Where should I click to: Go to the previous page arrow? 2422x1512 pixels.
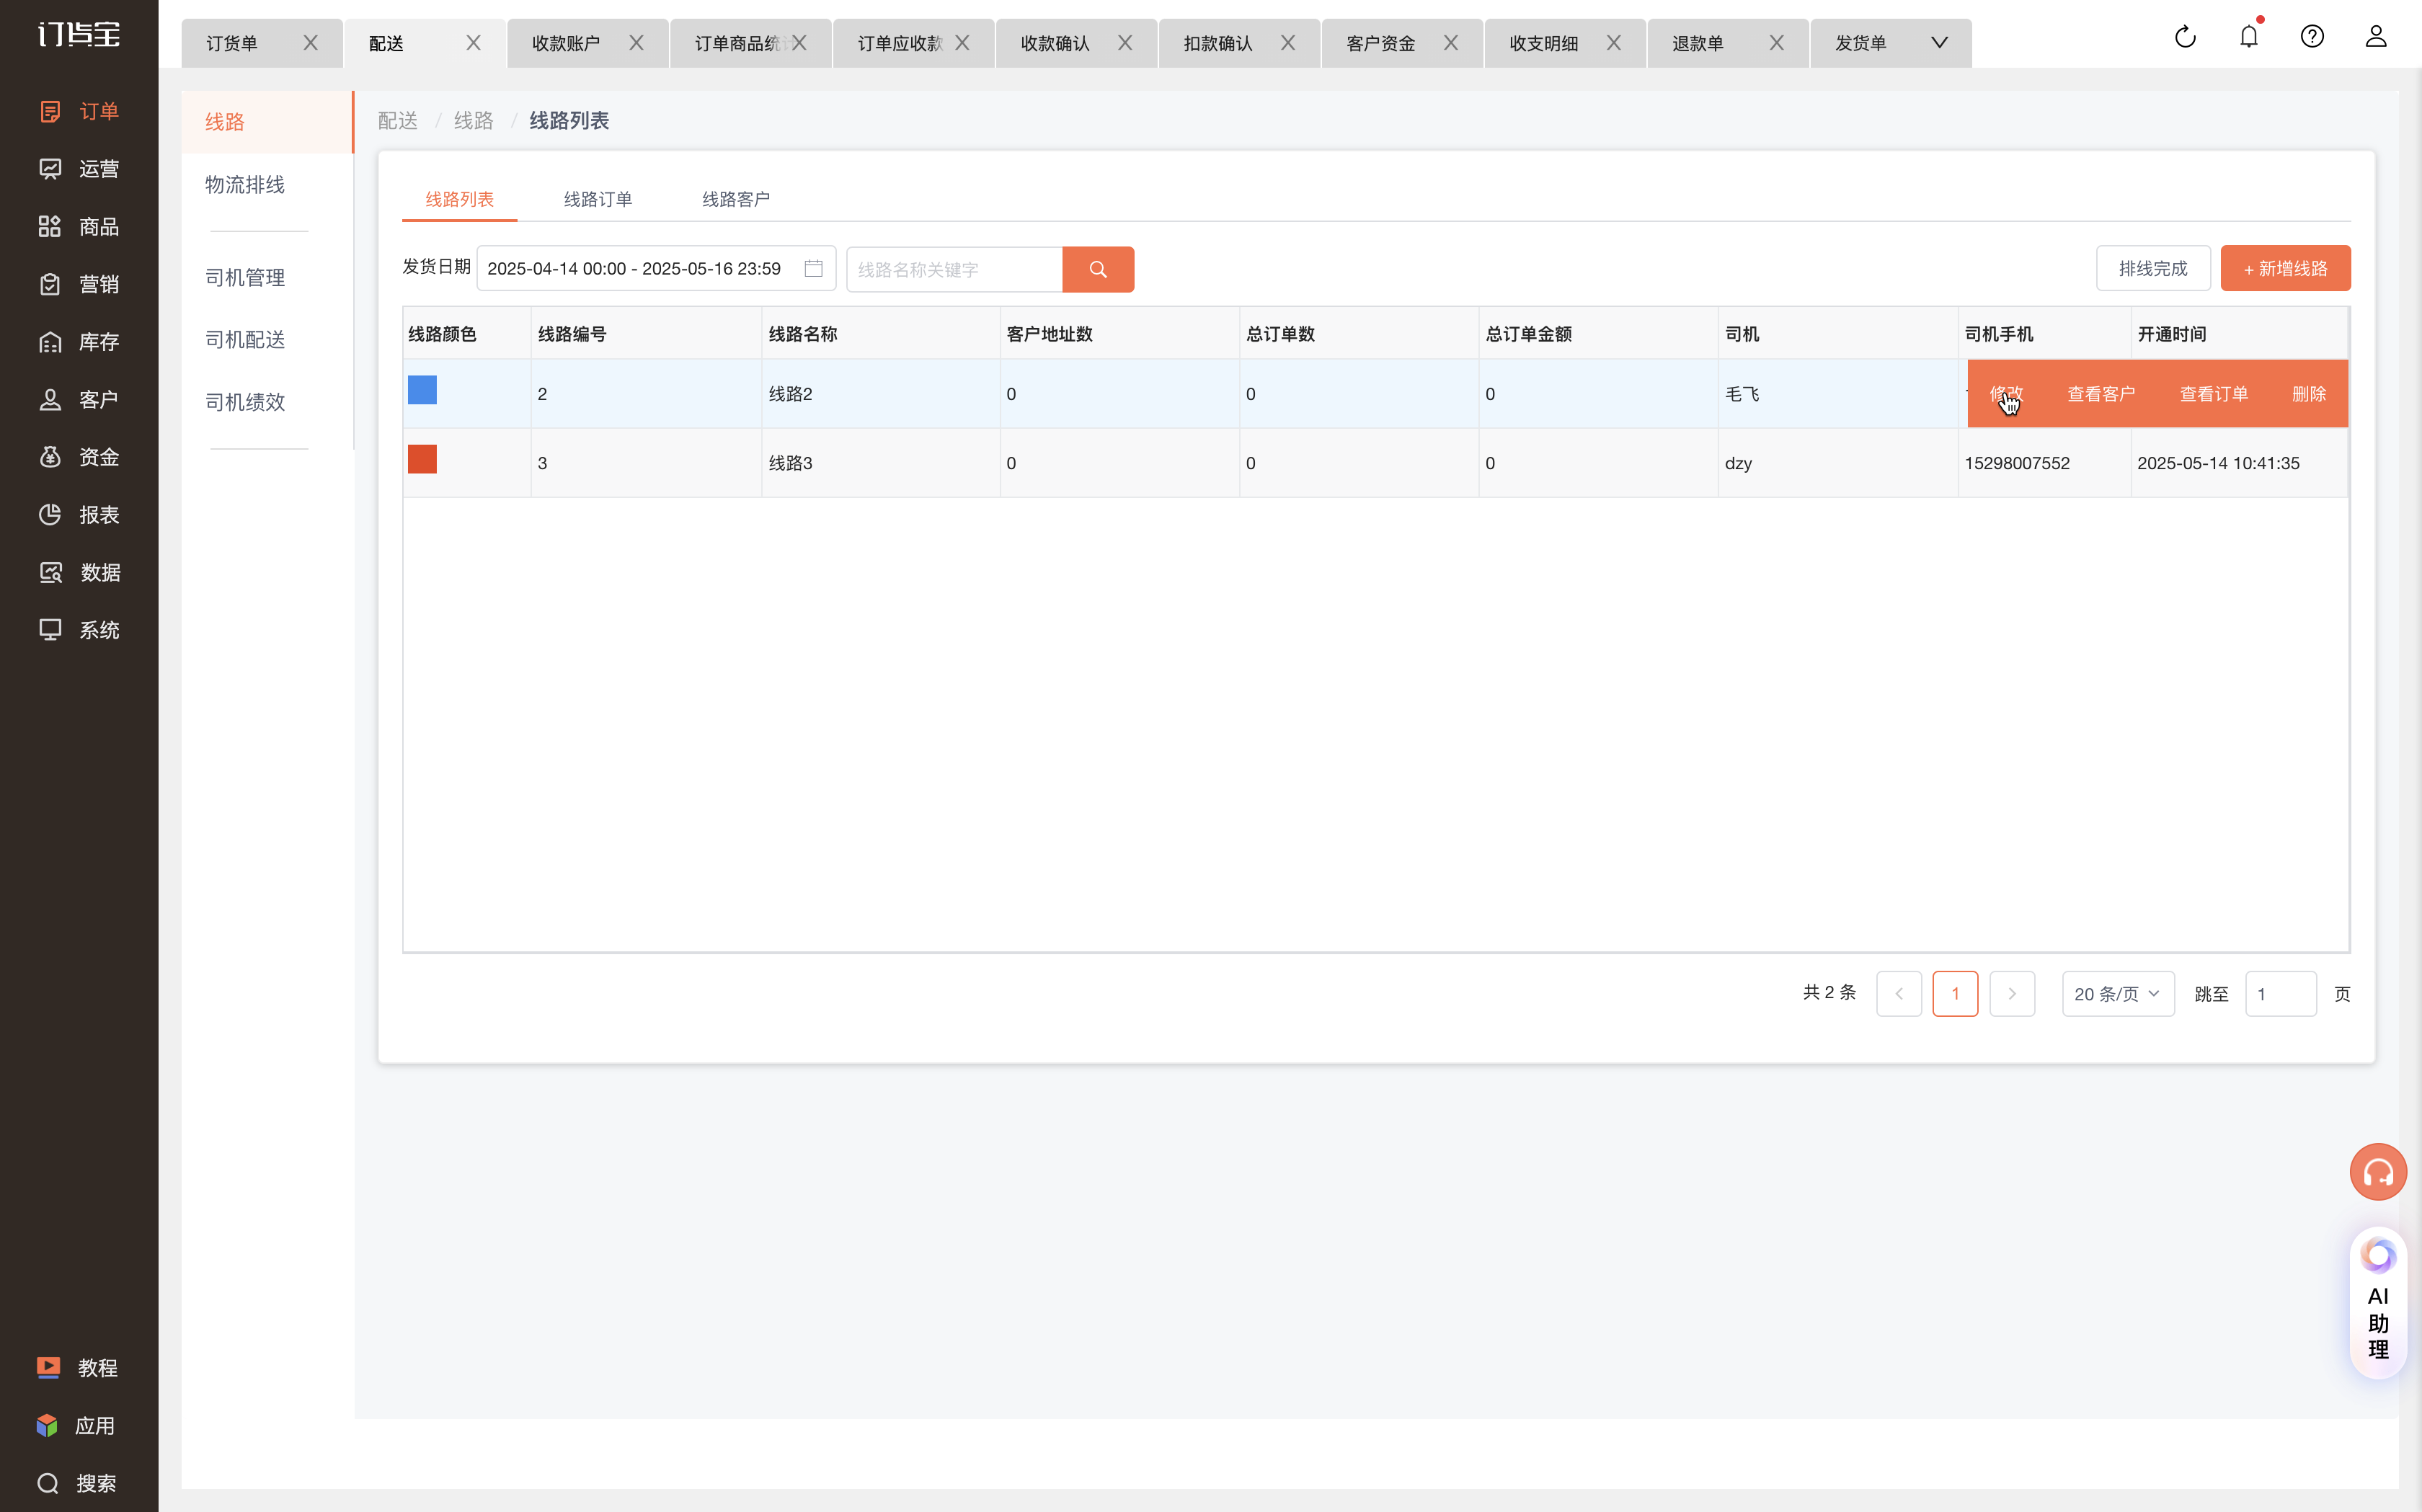1899,994
